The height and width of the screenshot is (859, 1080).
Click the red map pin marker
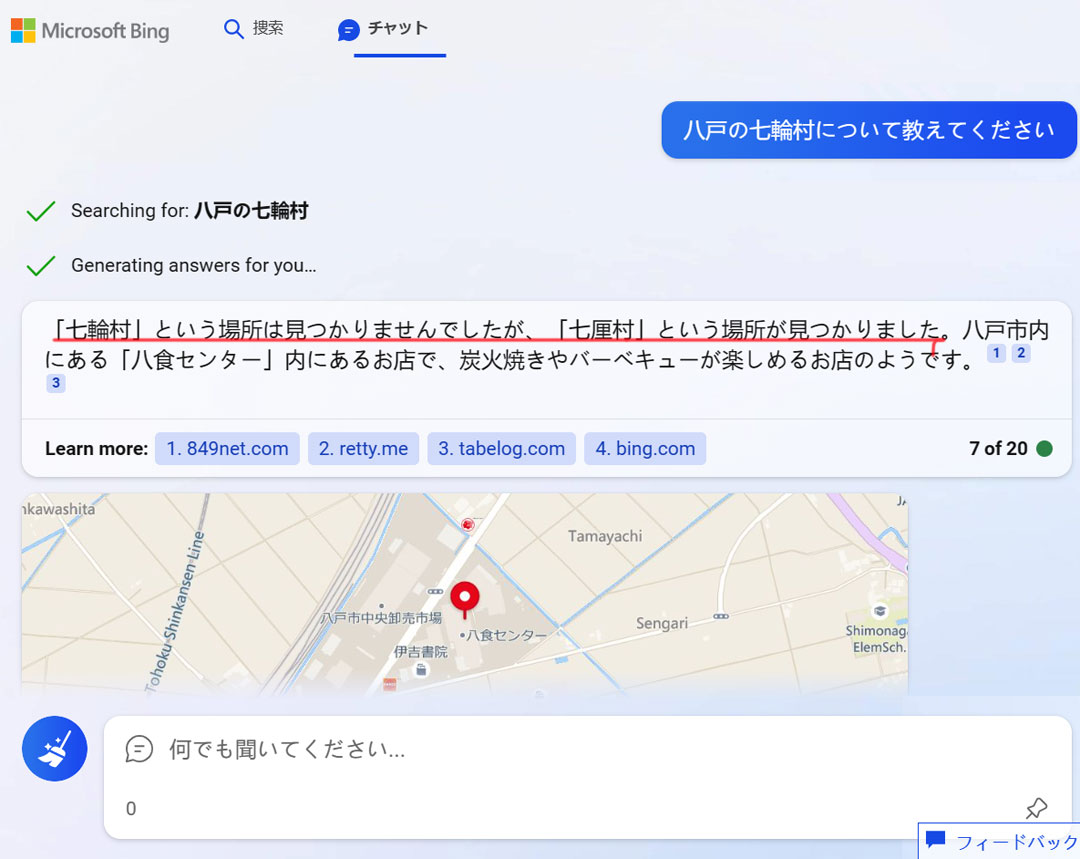click(x=465, y=599)
